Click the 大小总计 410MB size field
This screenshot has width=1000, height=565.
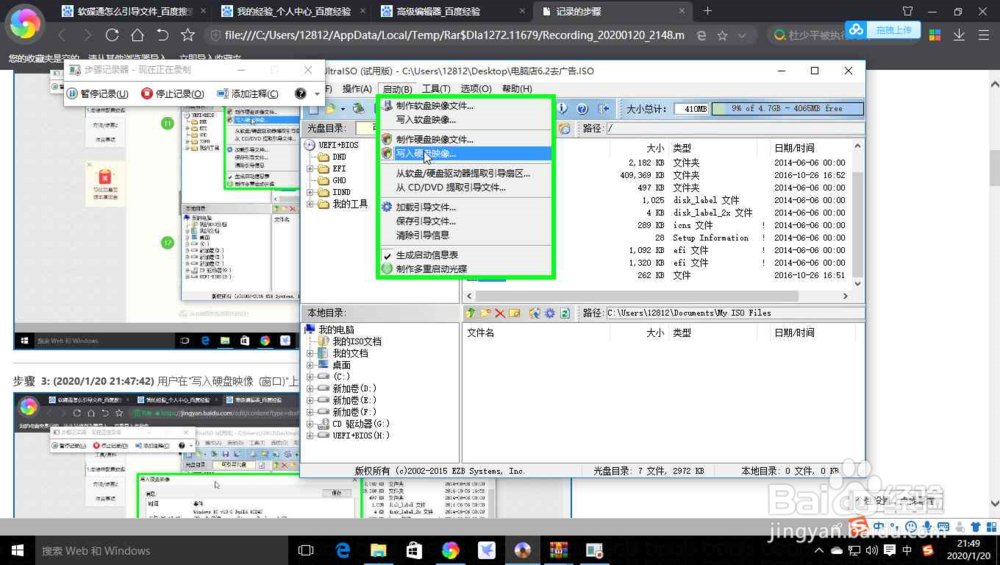[x=692, y=109]
